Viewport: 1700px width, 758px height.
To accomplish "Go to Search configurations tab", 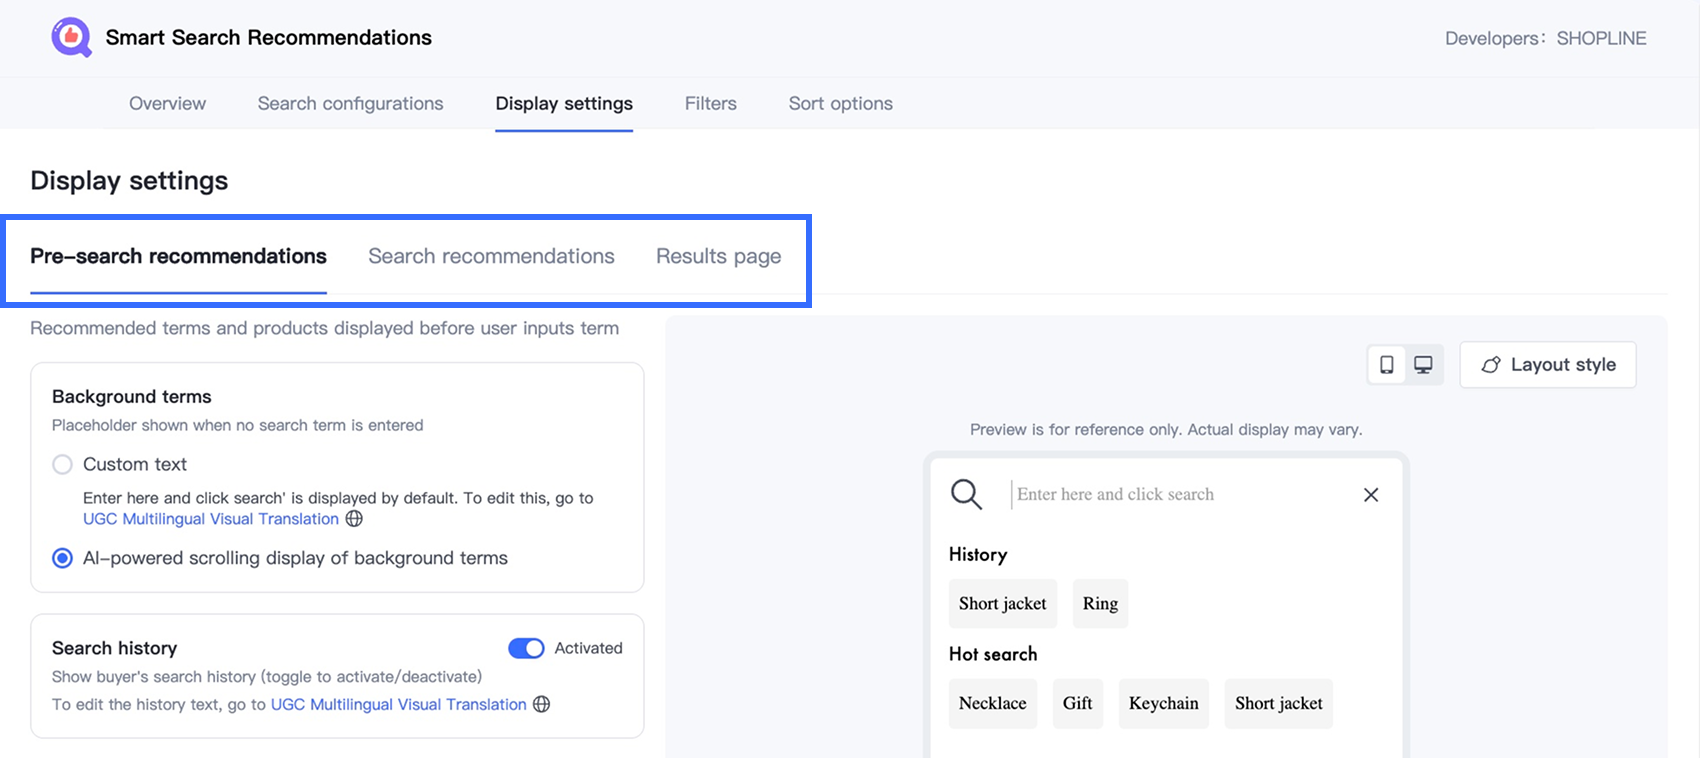I will [350, 103].
